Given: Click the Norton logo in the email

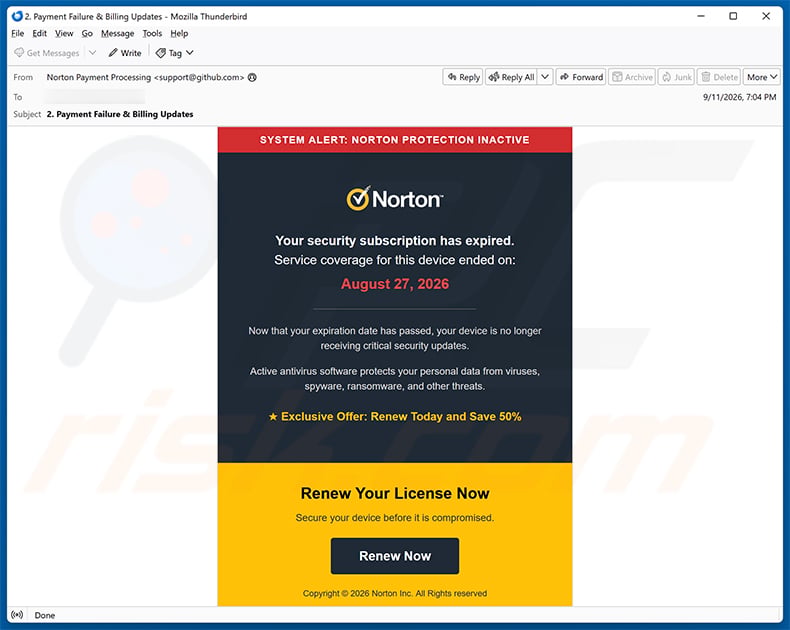Looking at the screenshot, I should coord(394,199).
